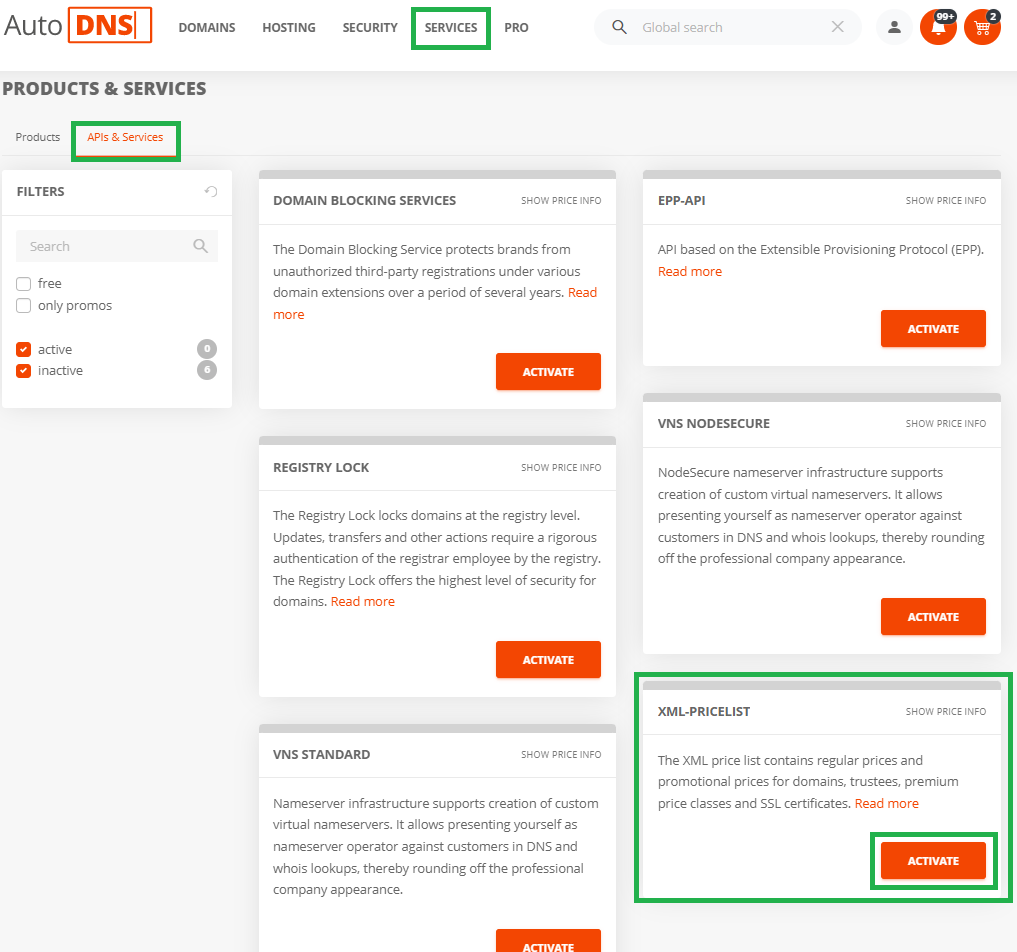The height and width of the screenshot is (952, 1017).
Task: Open the DOMAINS menu
Action: click(207, 28)
